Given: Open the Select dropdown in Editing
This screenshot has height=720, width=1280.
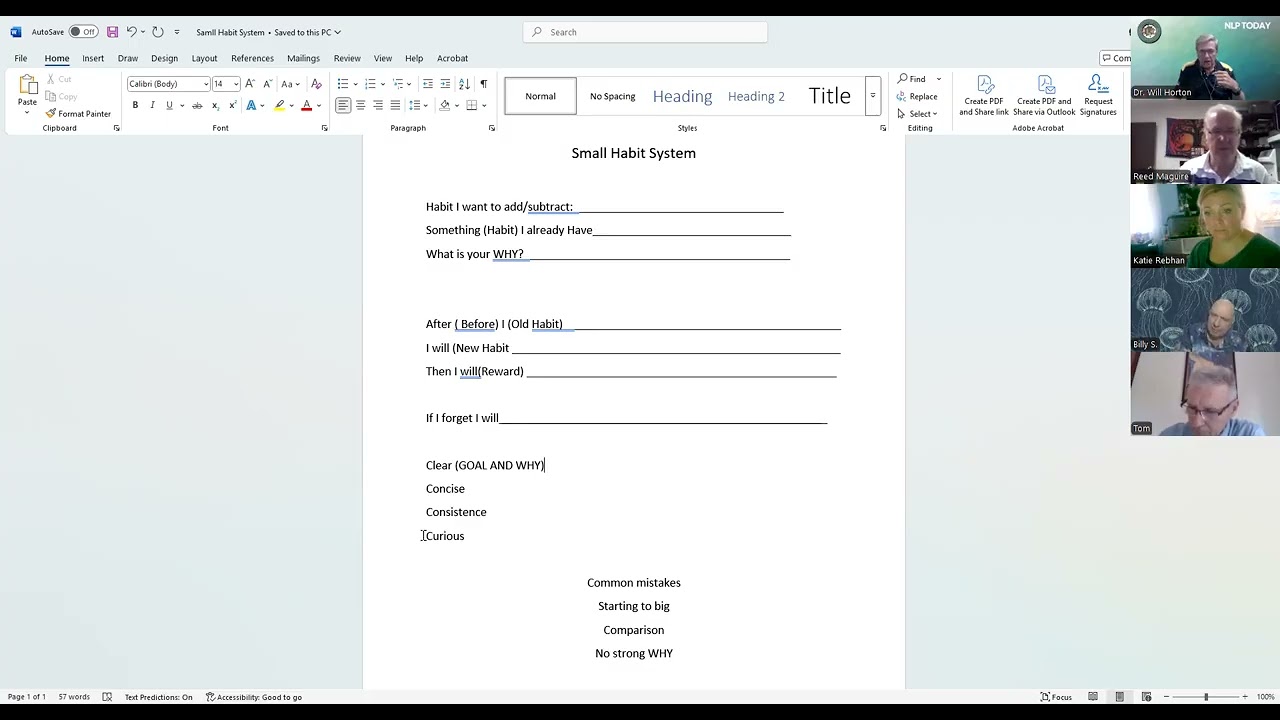Looking at the screenshot, I should tap(917, 114).
